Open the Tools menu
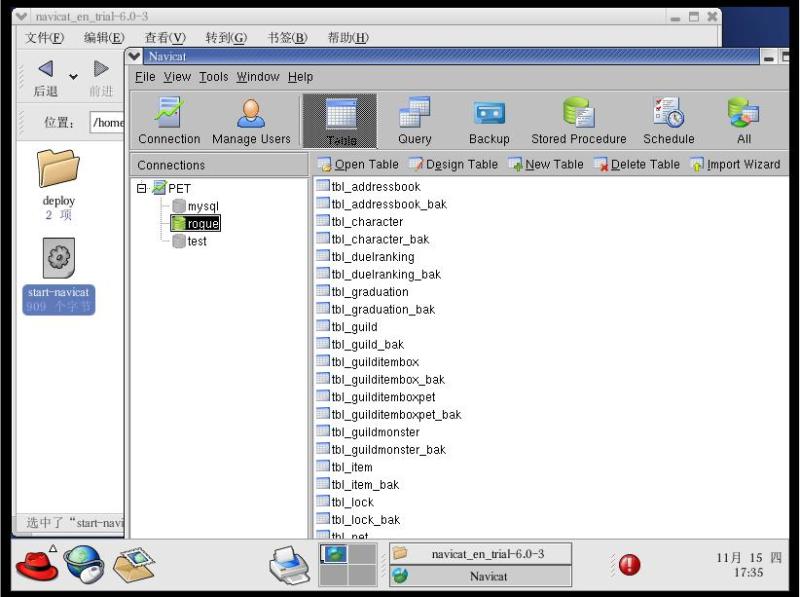This screenshot has width=800, height=597. click(x=213, y=76)
